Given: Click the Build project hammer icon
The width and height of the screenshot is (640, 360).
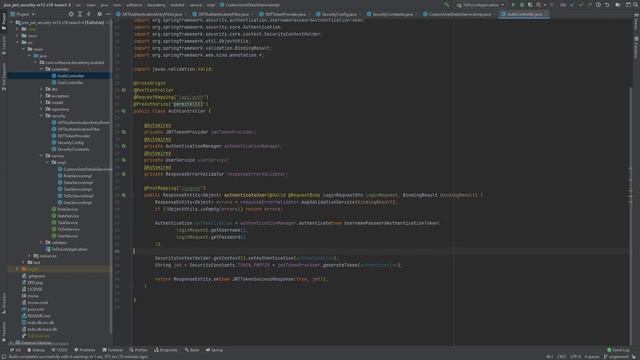Looking at the screenshot, I should 447,5.
